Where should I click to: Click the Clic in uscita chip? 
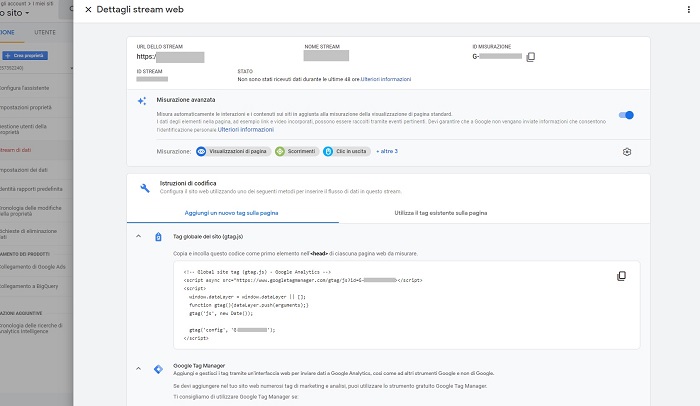tap(347, 151)
